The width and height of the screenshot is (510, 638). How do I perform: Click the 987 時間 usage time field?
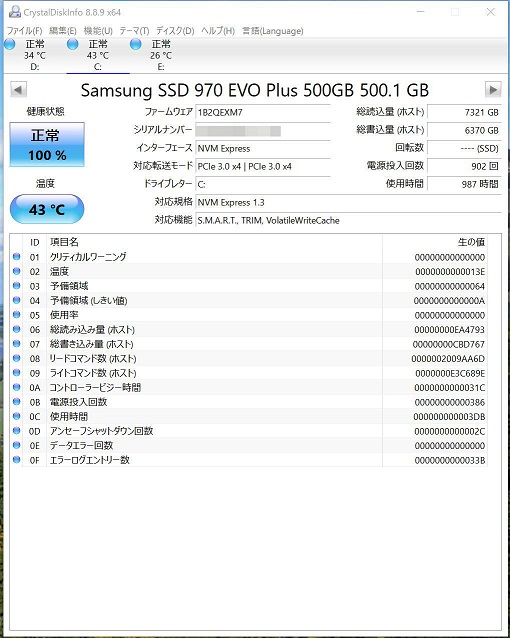click(464, 184)
